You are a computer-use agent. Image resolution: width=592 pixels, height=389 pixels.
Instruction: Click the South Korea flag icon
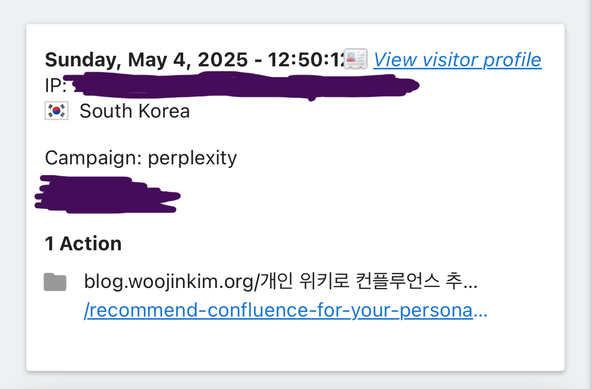pyautogui.click(x=57, y=111)
